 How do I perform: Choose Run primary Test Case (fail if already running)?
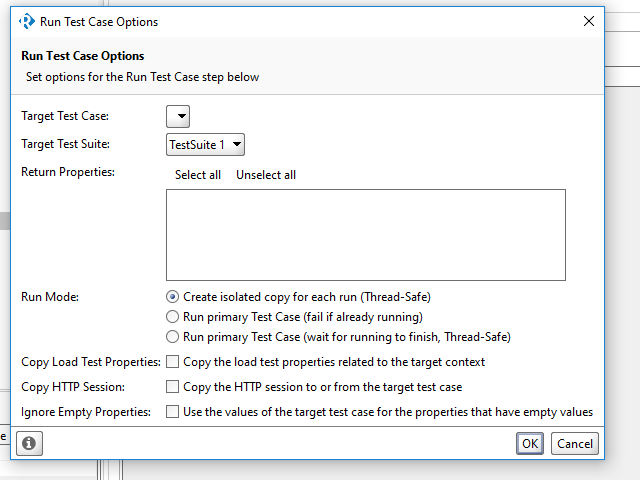pyautogui.click(x=173, y=317)
